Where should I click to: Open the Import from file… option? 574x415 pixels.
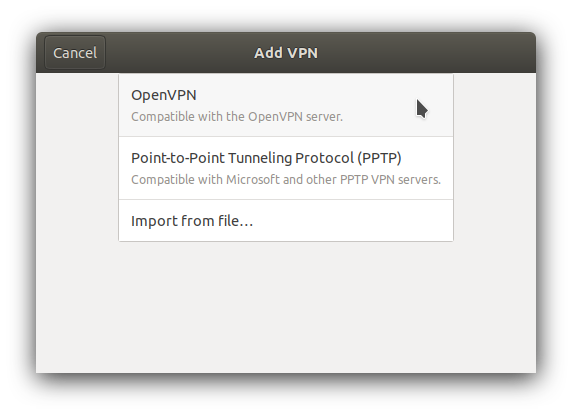286,221
